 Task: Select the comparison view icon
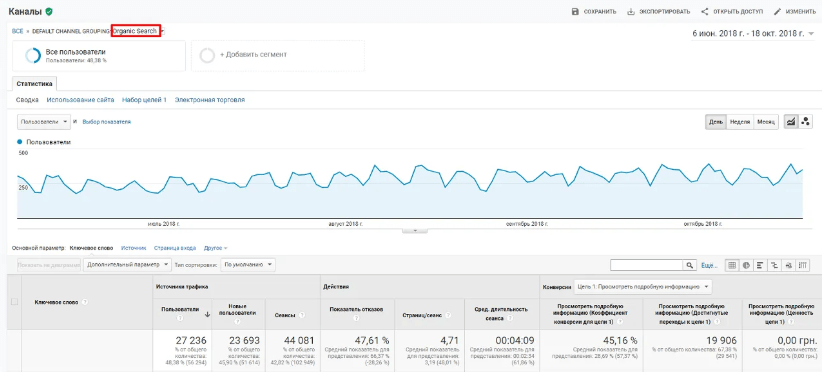click(775, 265)
